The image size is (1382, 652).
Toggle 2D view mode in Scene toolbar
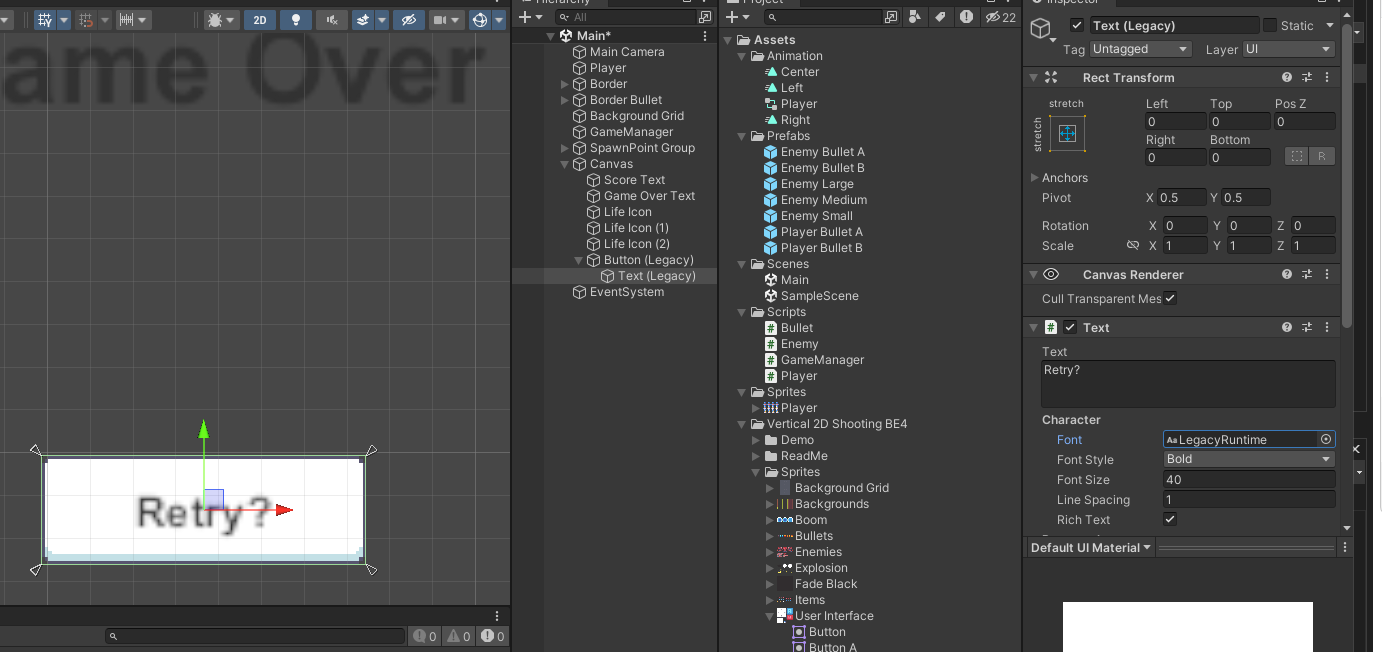(260, 20)
